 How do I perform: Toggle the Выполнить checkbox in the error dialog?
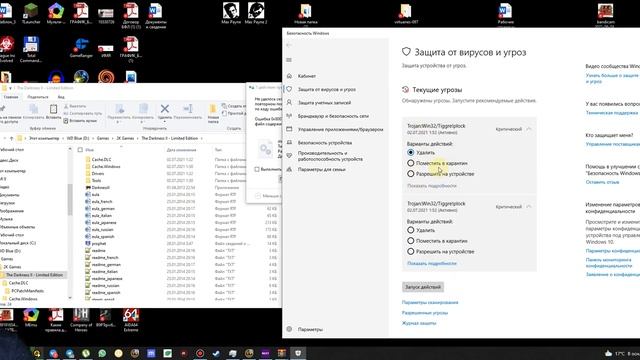[257, 169]
